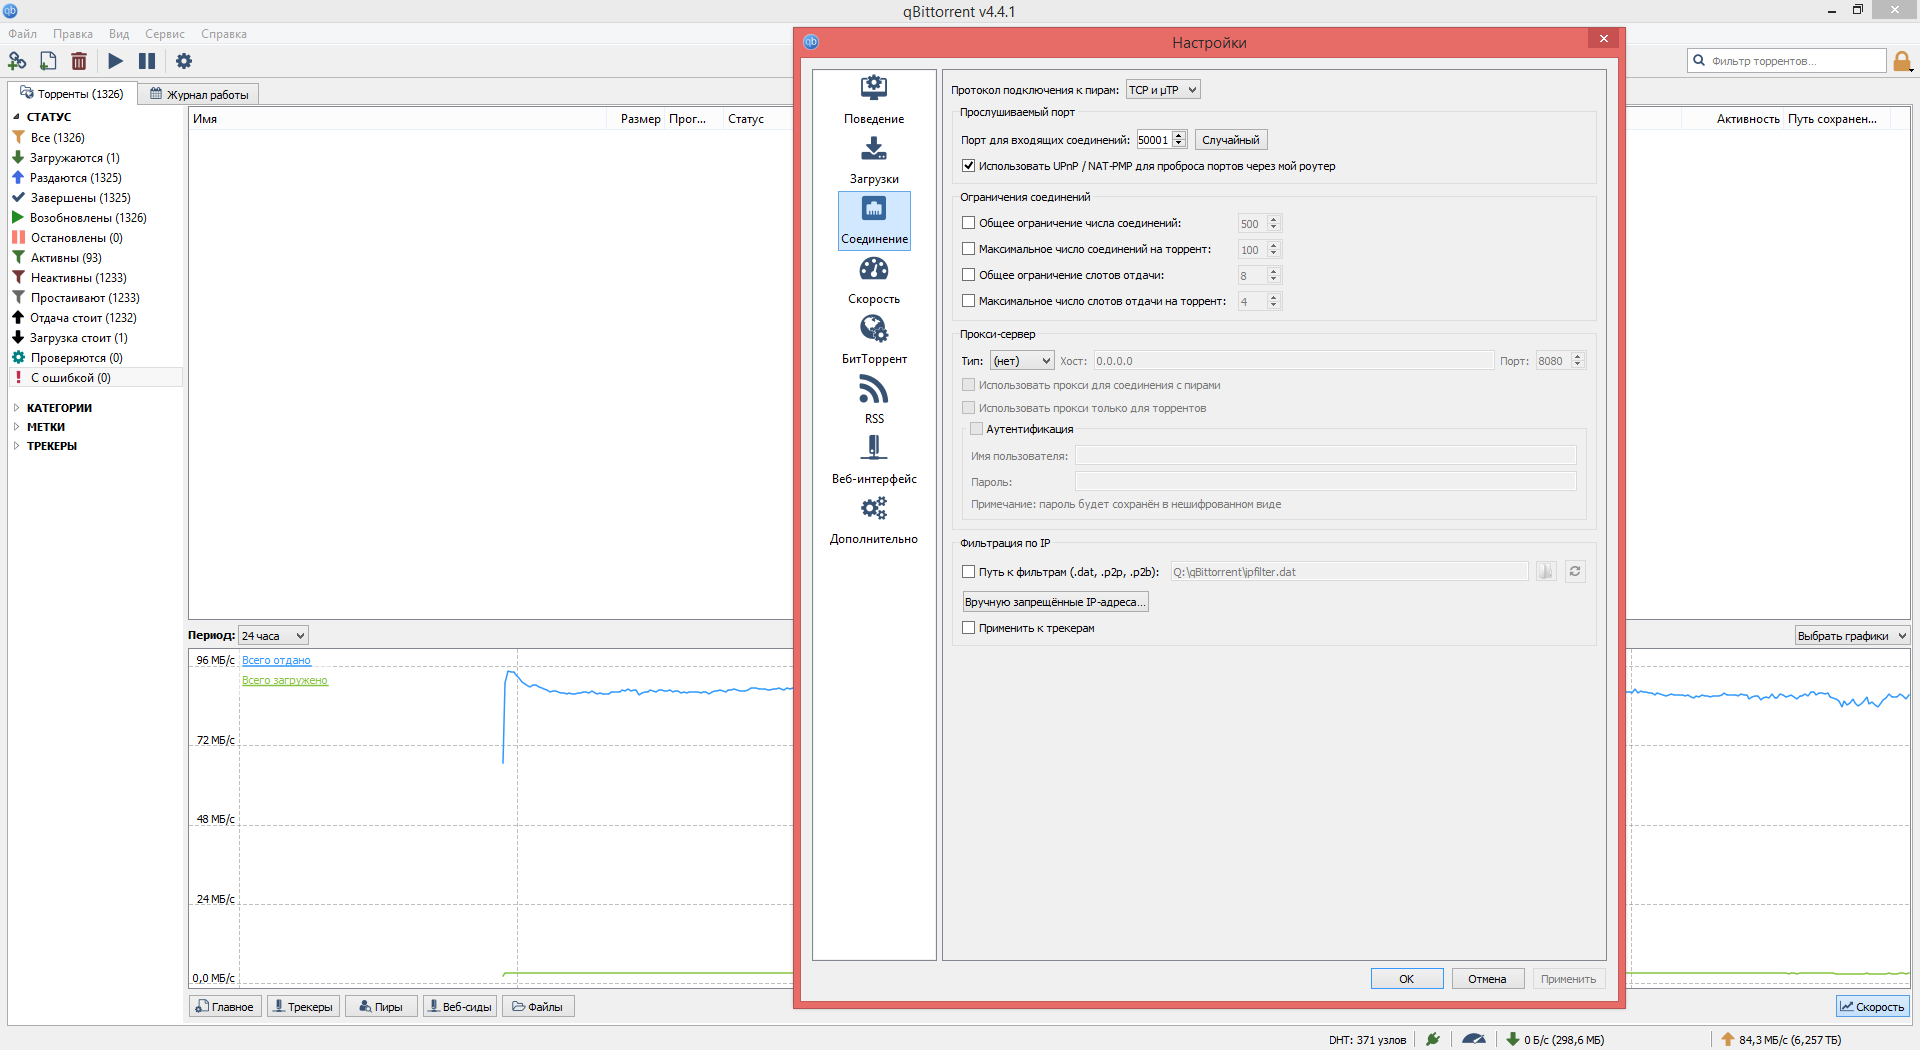Viewport: 1920px width, 1050px height.
Task: Open the Web interface (Веб-интерфейс) settings section
Action: 873,460
